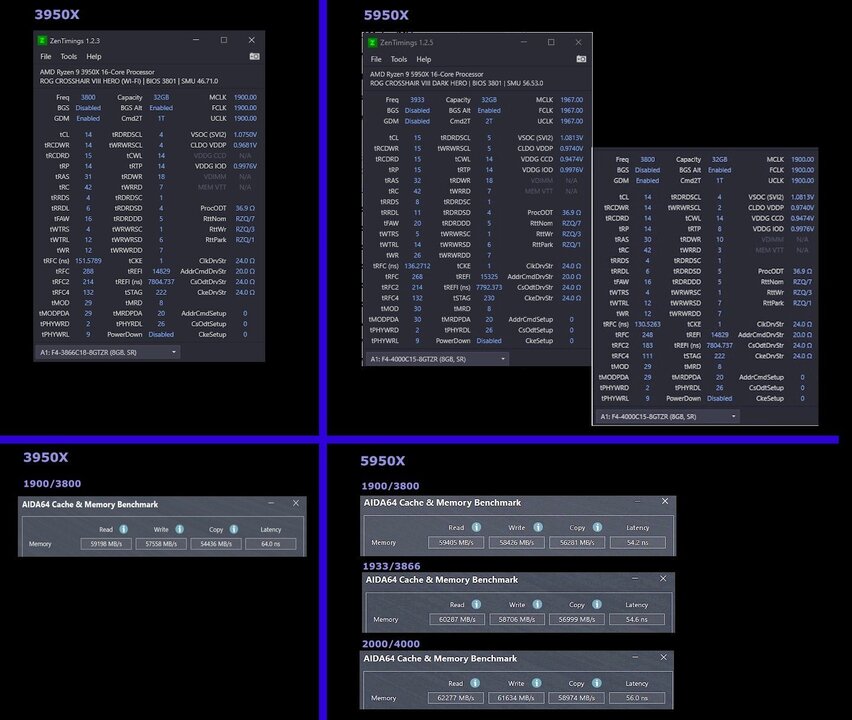The width and height of the screenshot is (852, 720).
Task: Click the green ZenTimings 1.2.3 title bar logo
Action: point(42,41)
